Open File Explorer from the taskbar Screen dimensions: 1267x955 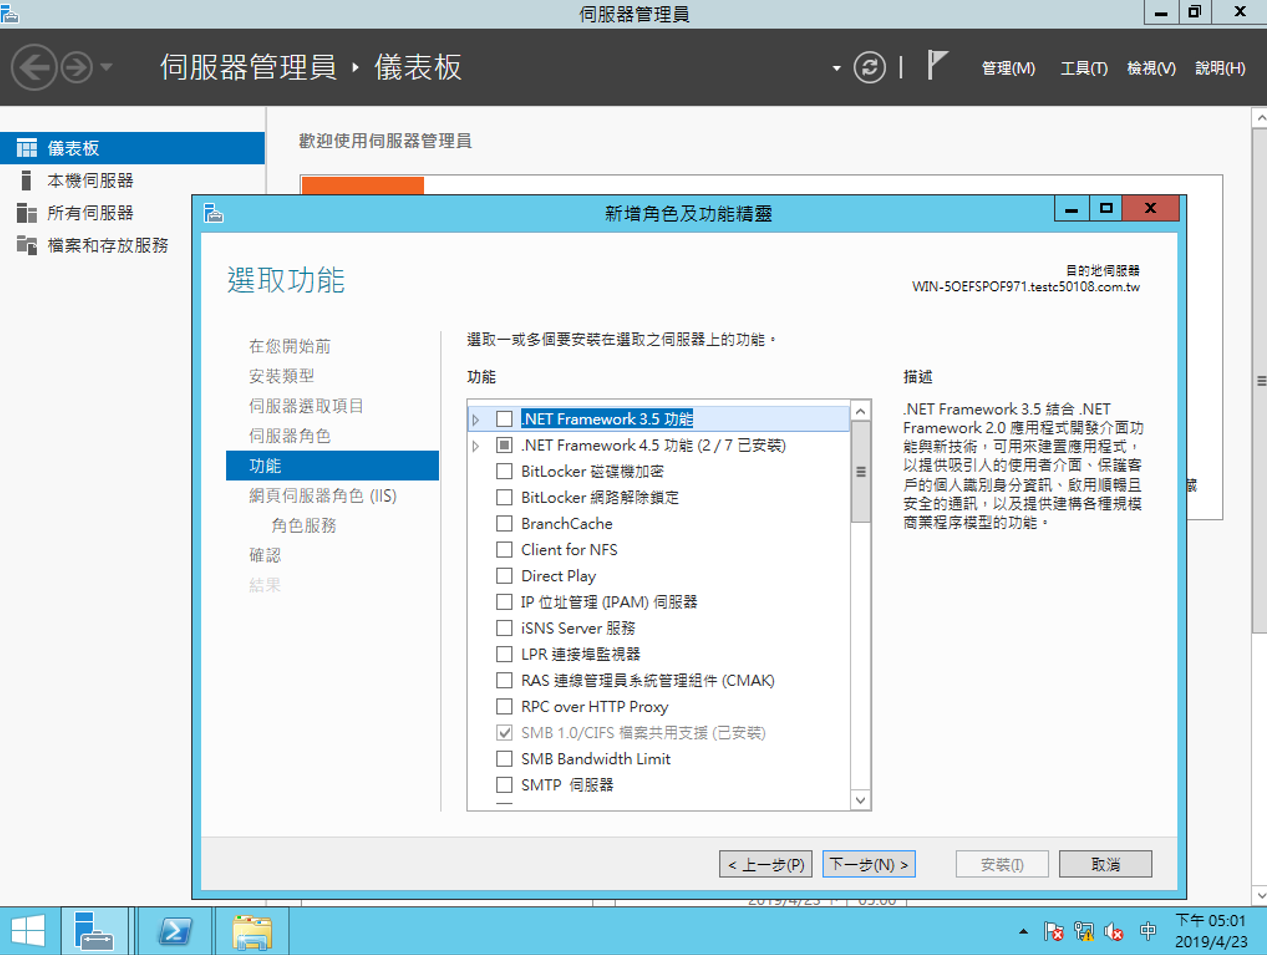pyautogui.click(x=252, y=932)
